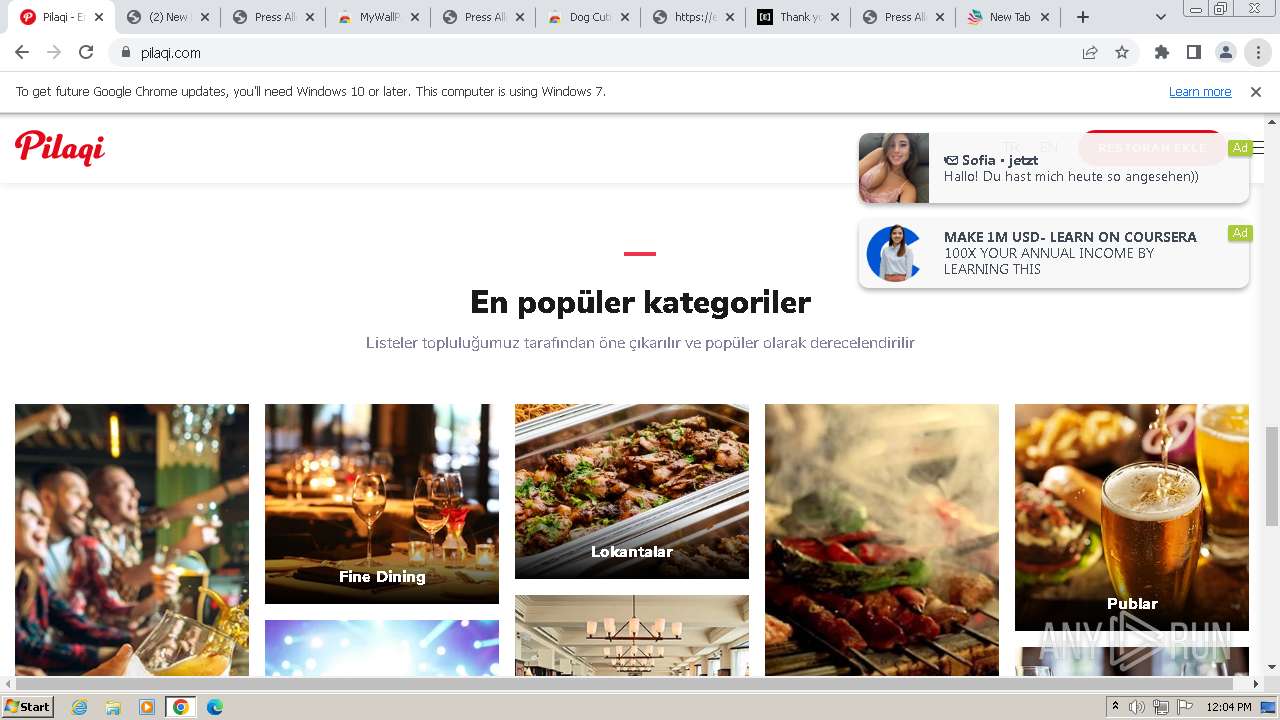Show hidden system tray icons

click(x=1115, y=707)
